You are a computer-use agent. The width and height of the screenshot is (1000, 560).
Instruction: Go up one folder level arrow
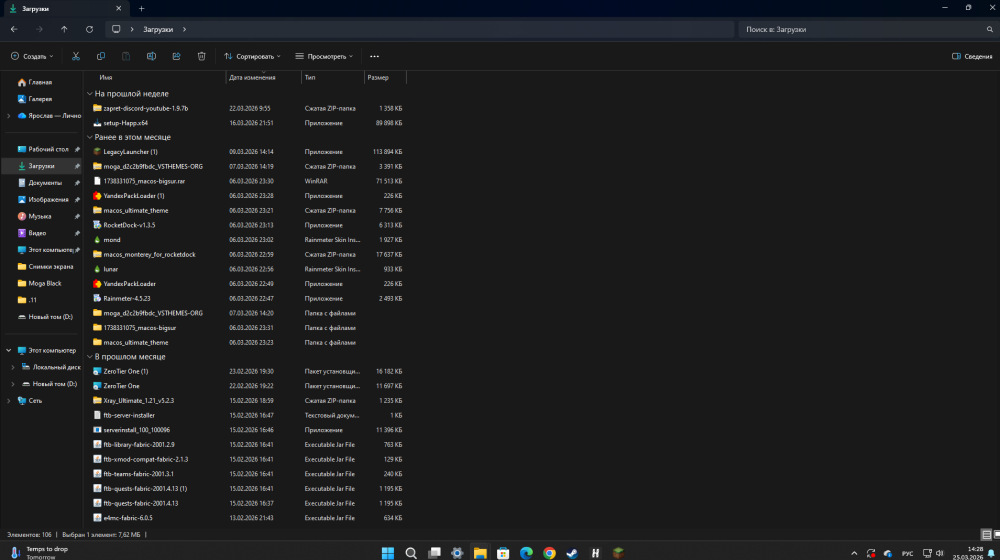coord(64,29)
